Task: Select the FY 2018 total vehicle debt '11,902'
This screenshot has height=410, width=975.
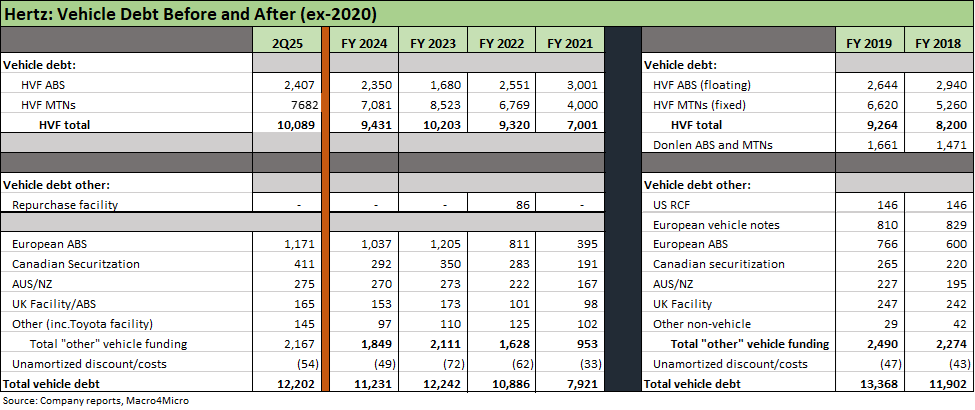Action: pyautogui.click(x=949, y=384)
